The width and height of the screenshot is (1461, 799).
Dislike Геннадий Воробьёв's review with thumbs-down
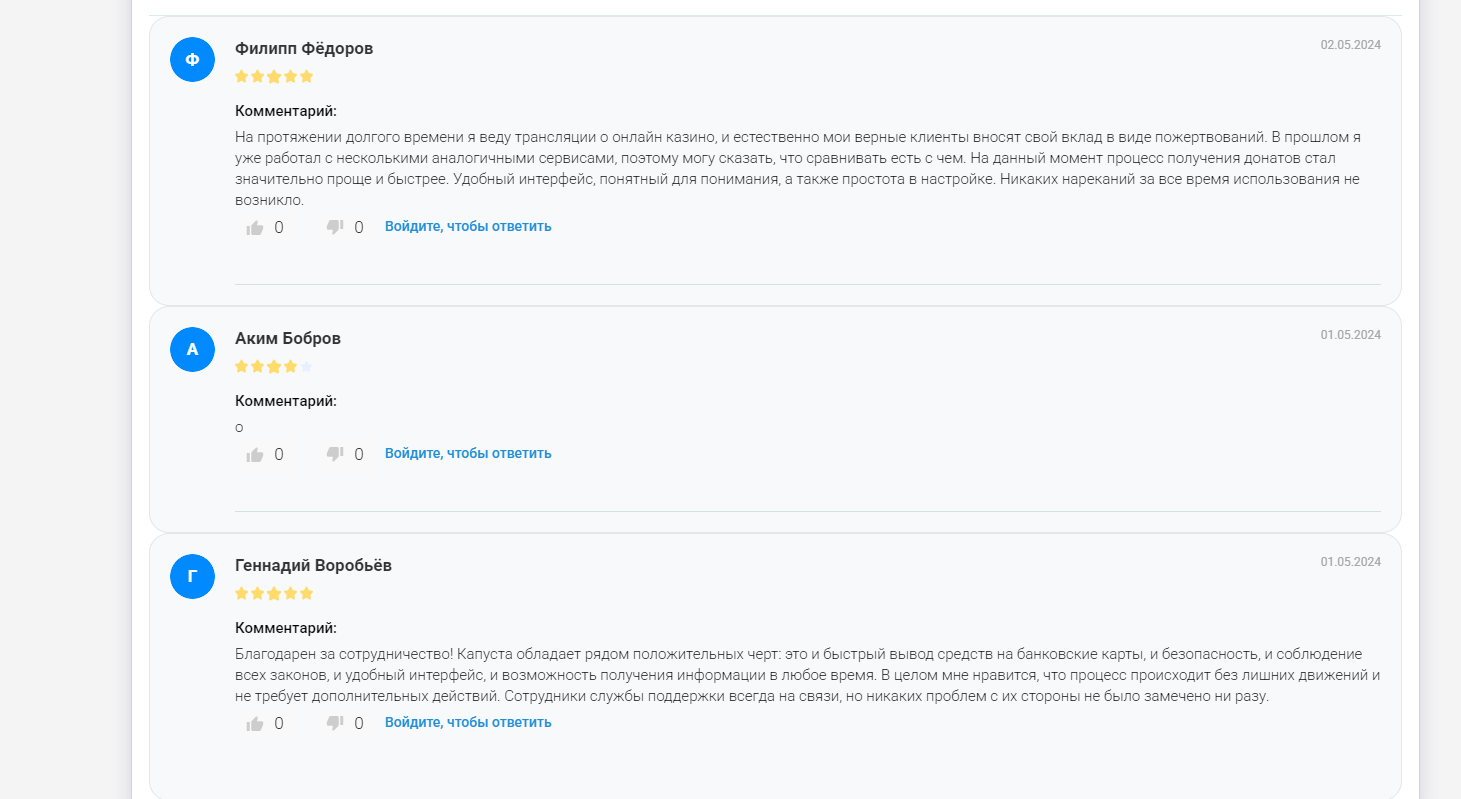(335, 724)
